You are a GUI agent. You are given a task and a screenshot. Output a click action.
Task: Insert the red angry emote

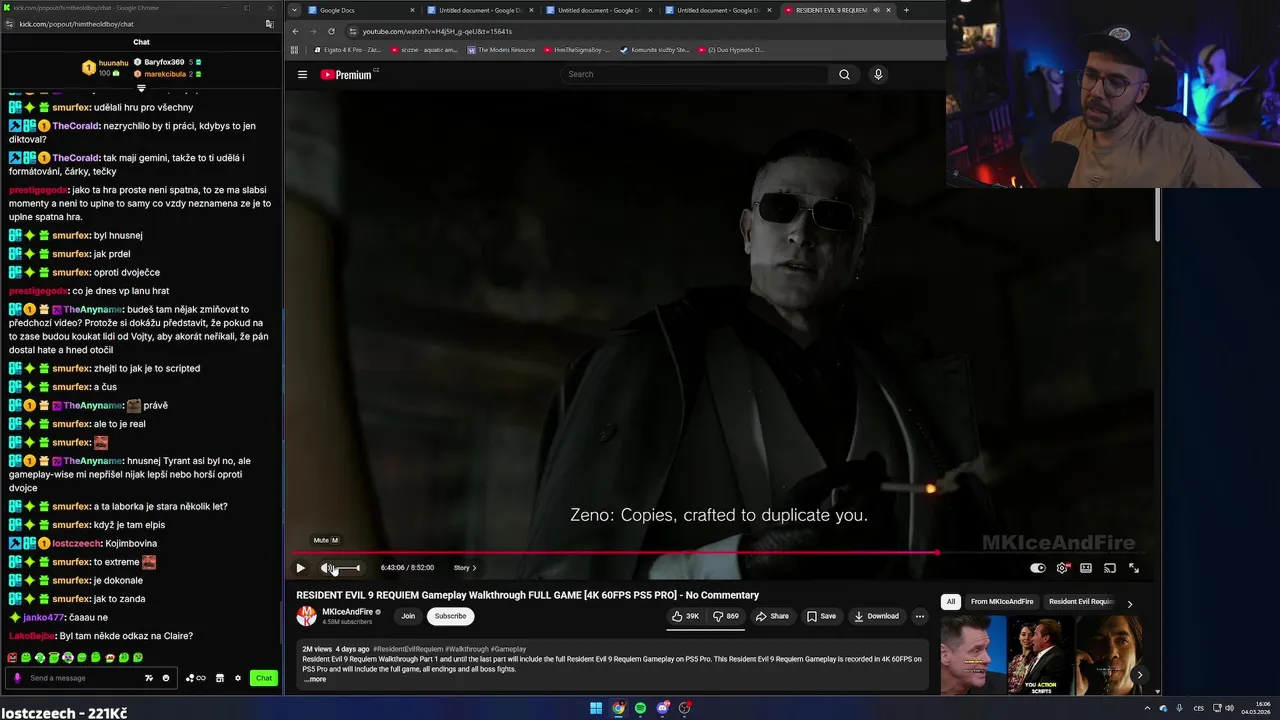12,658
